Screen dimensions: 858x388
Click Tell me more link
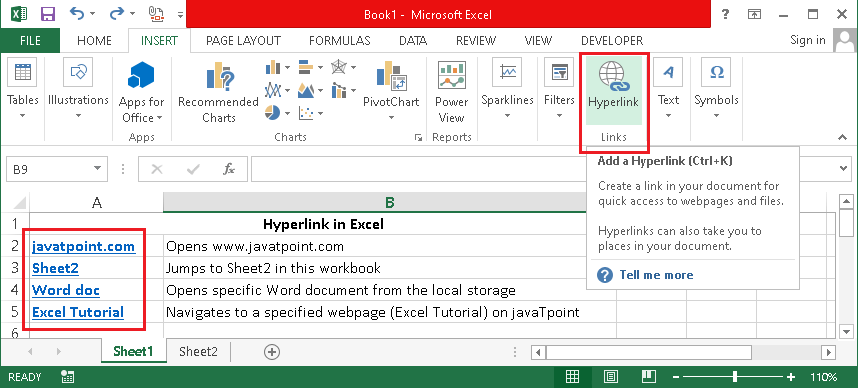click(x=656, y=275)
